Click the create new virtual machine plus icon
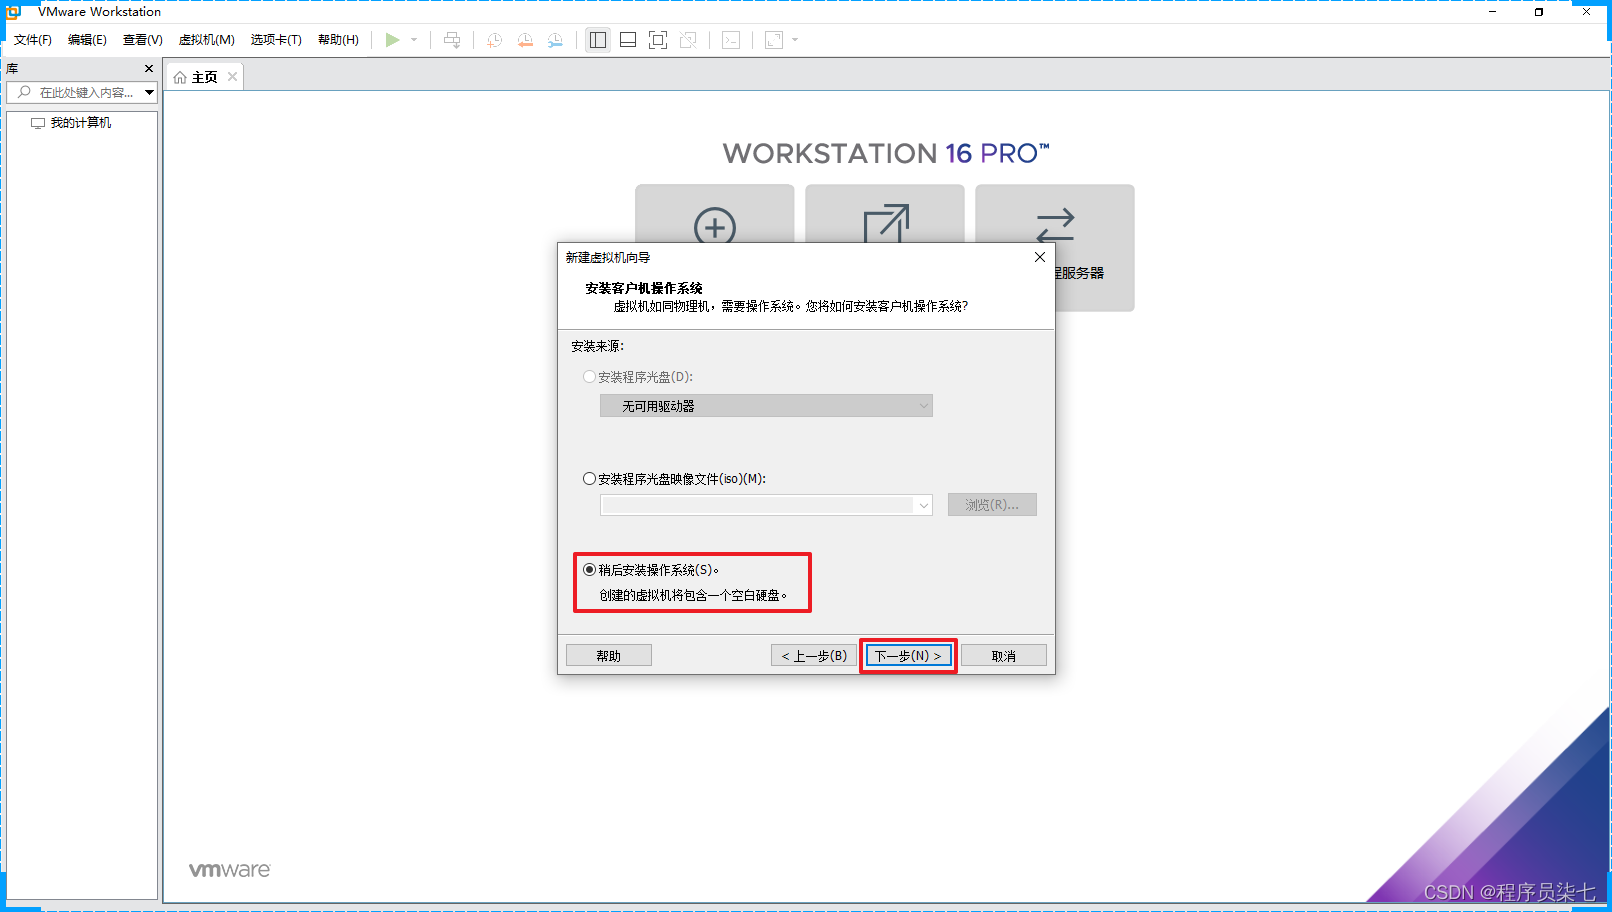Viewport: 1612px width, 912px height. (715, 226)
